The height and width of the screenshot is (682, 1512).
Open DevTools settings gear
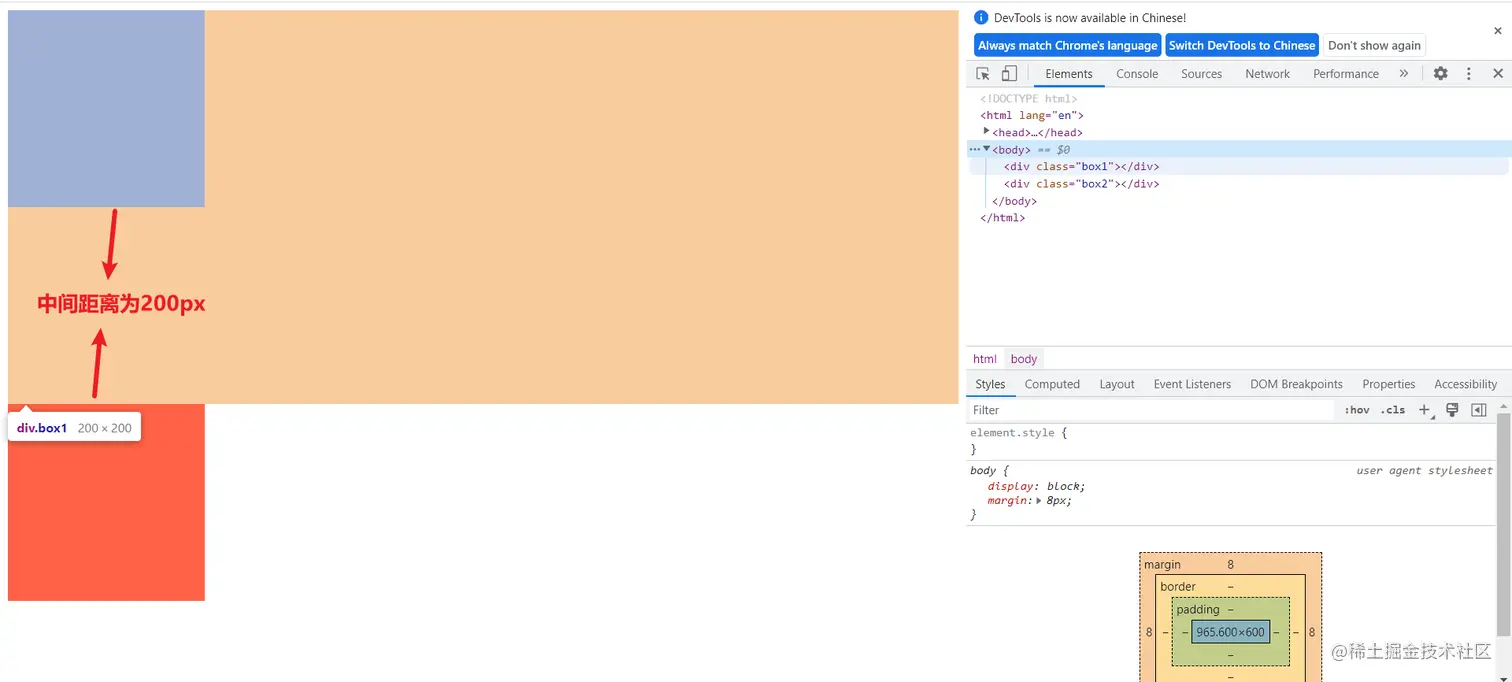tap(1440, 74)
